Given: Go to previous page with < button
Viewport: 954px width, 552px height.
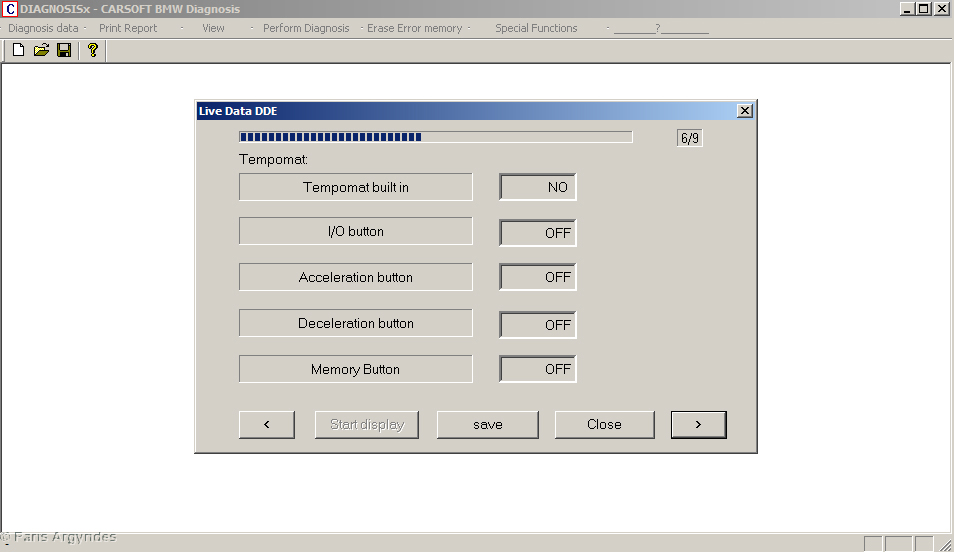Looking at the screenshot, I should click(x=266, y=425).
